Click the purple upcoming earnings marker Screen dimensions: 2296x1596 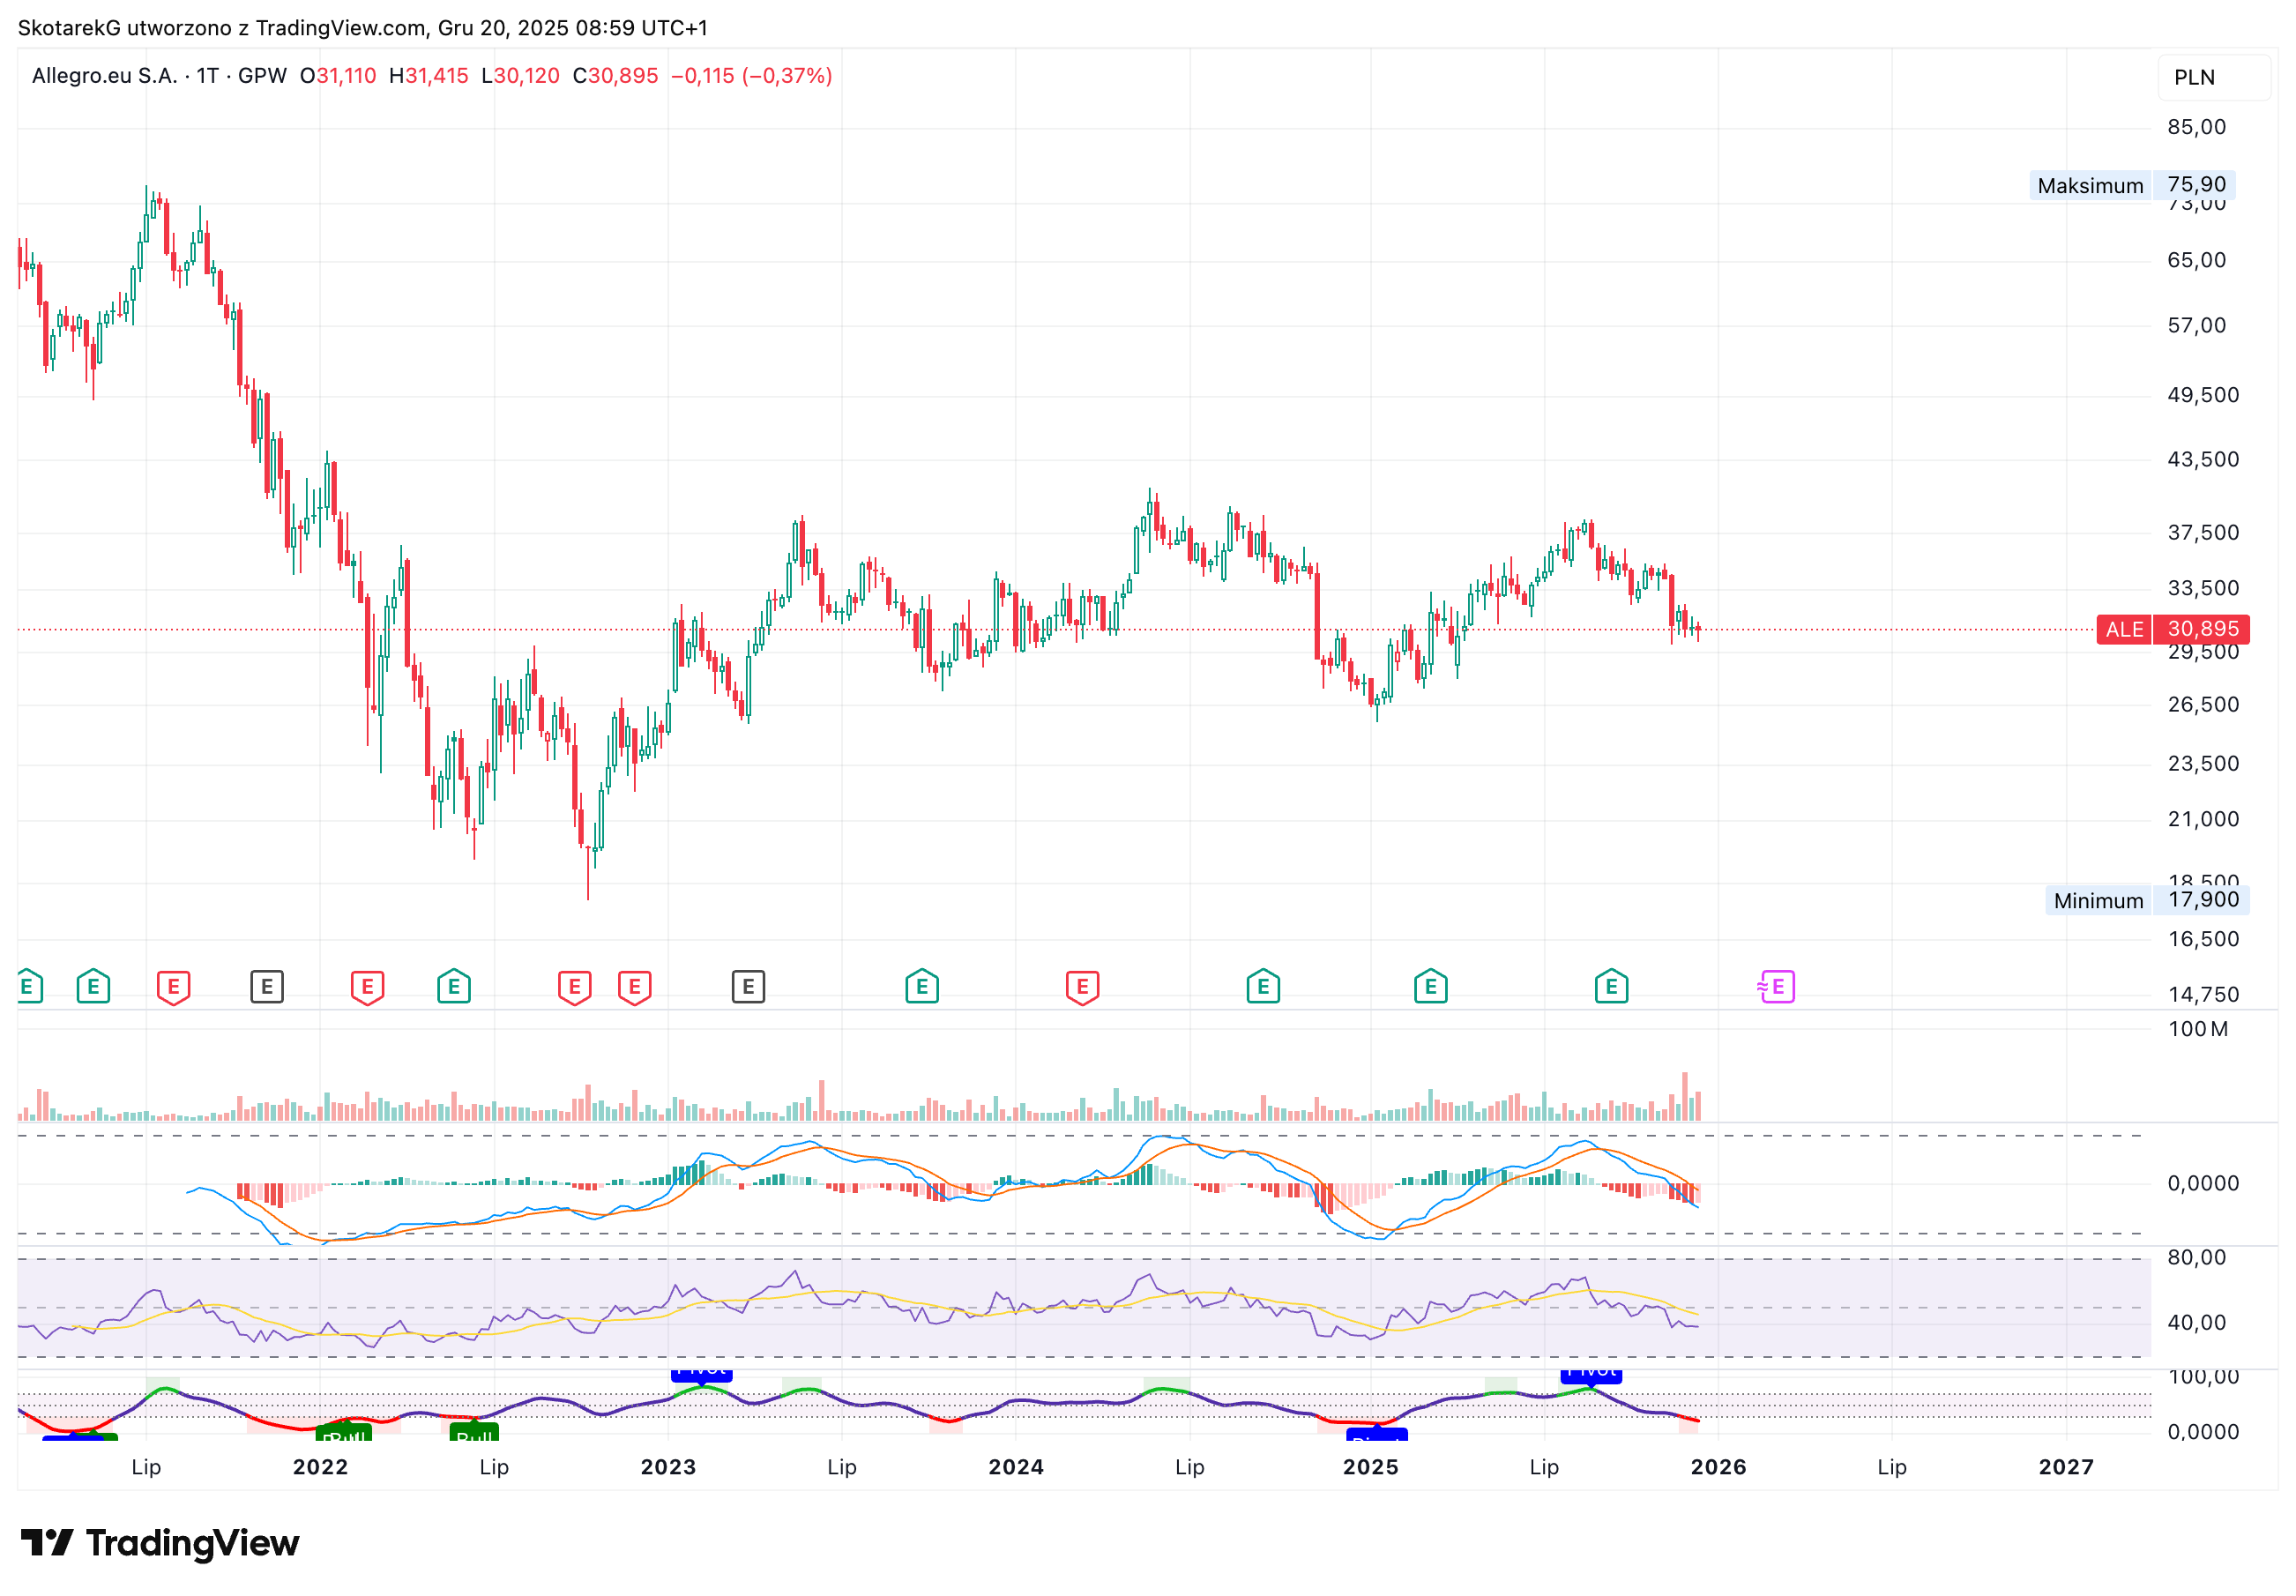coord(1776,987)
